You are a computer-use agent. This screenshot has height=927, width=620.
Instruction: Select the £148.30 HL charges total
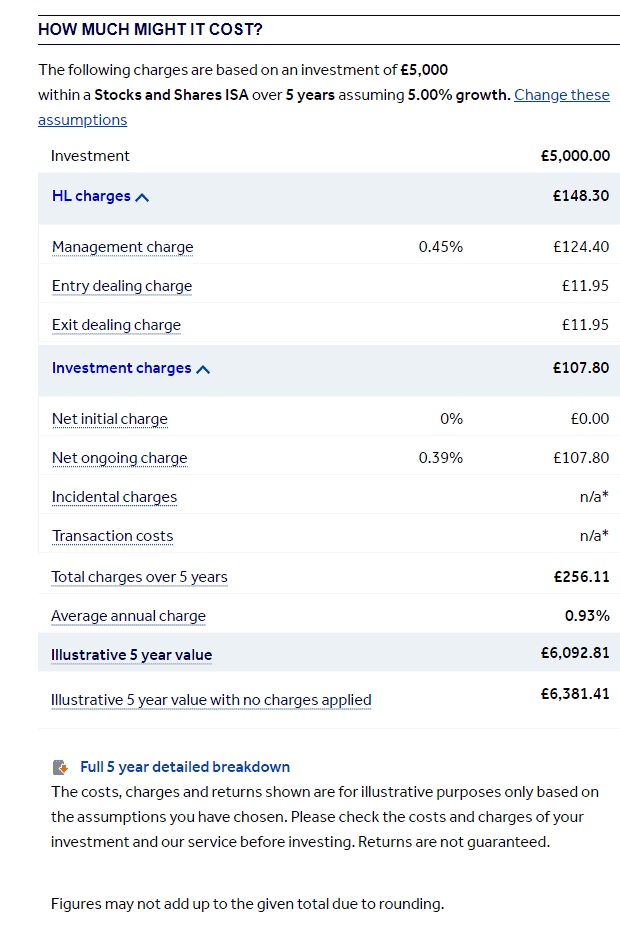click(x=581, y=196)
